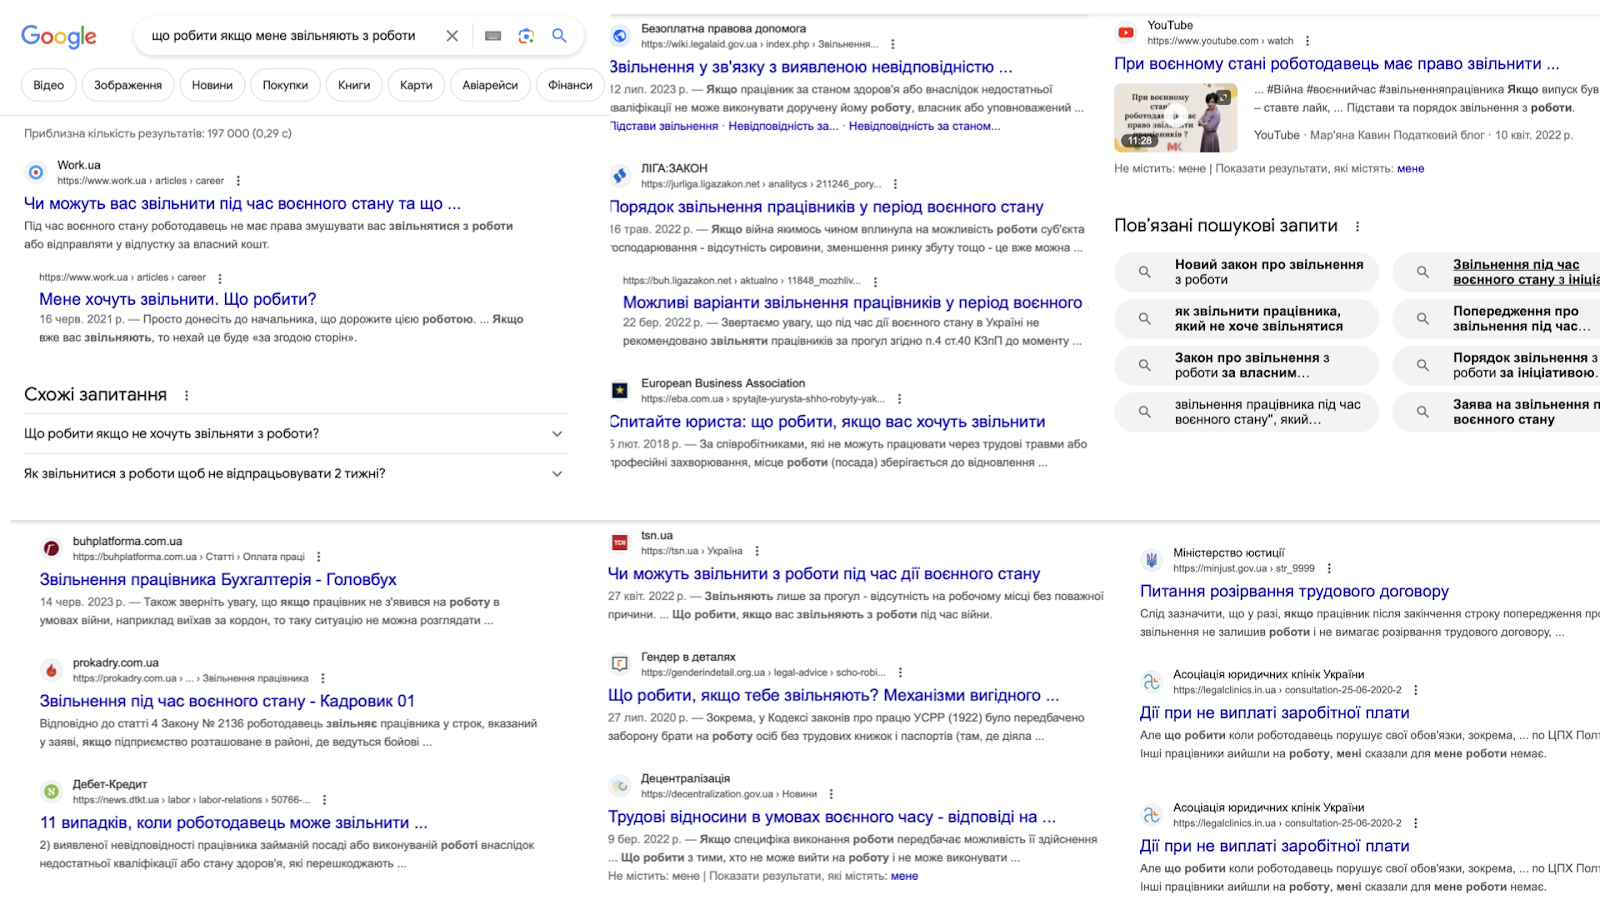The height and width of the screenshot is (900, 1600).
Task: Open options for Міністерство юстиції result
Action: pos(1329,568)
